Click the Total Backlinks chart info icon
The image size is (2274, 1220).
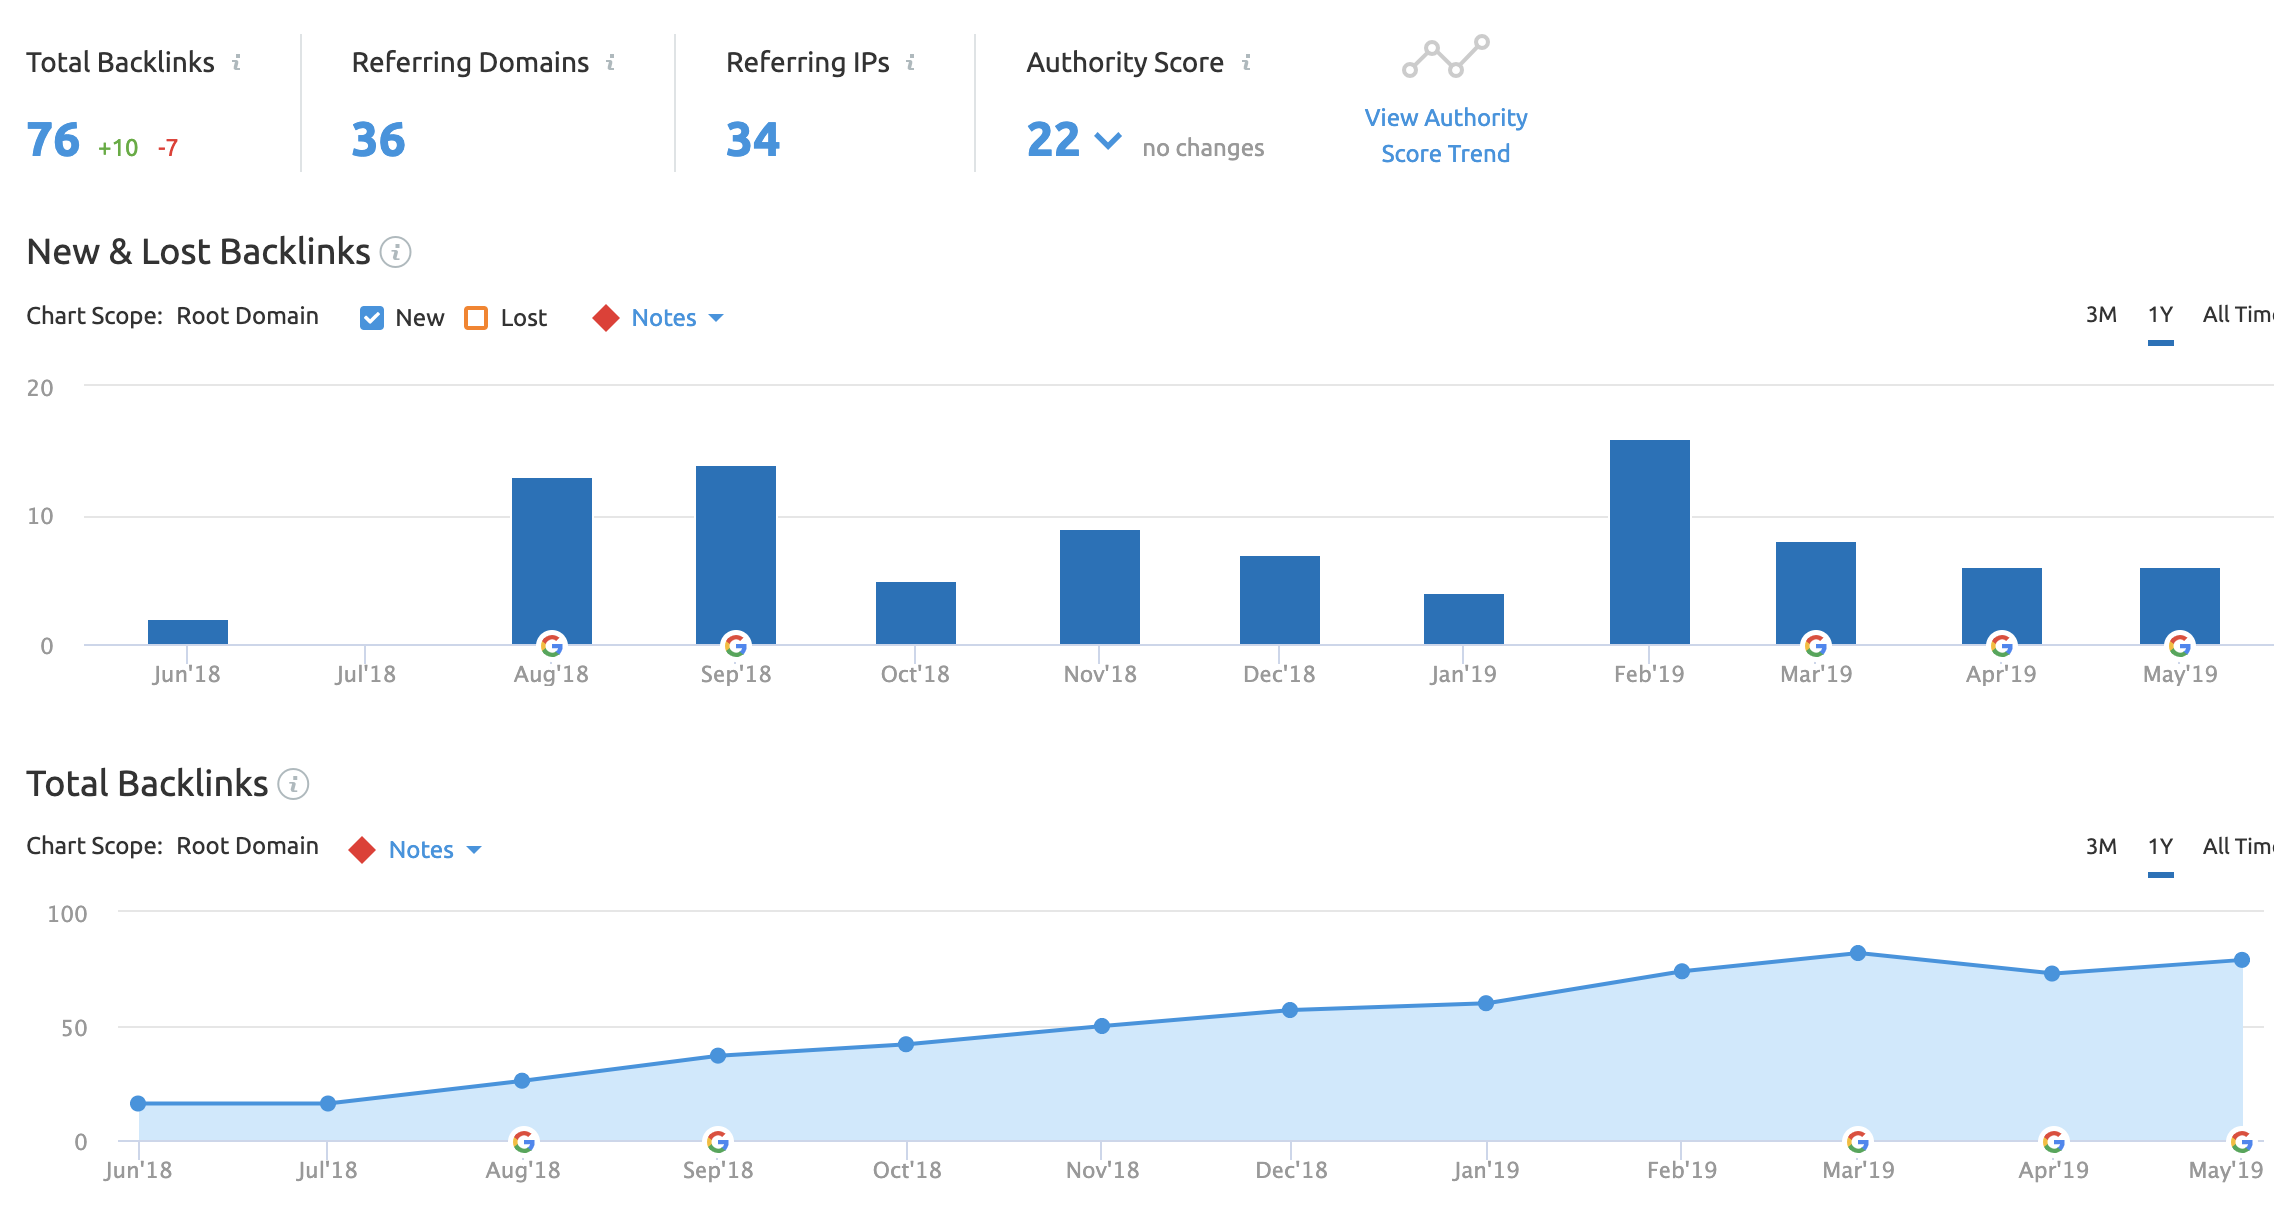click(293, 784)
